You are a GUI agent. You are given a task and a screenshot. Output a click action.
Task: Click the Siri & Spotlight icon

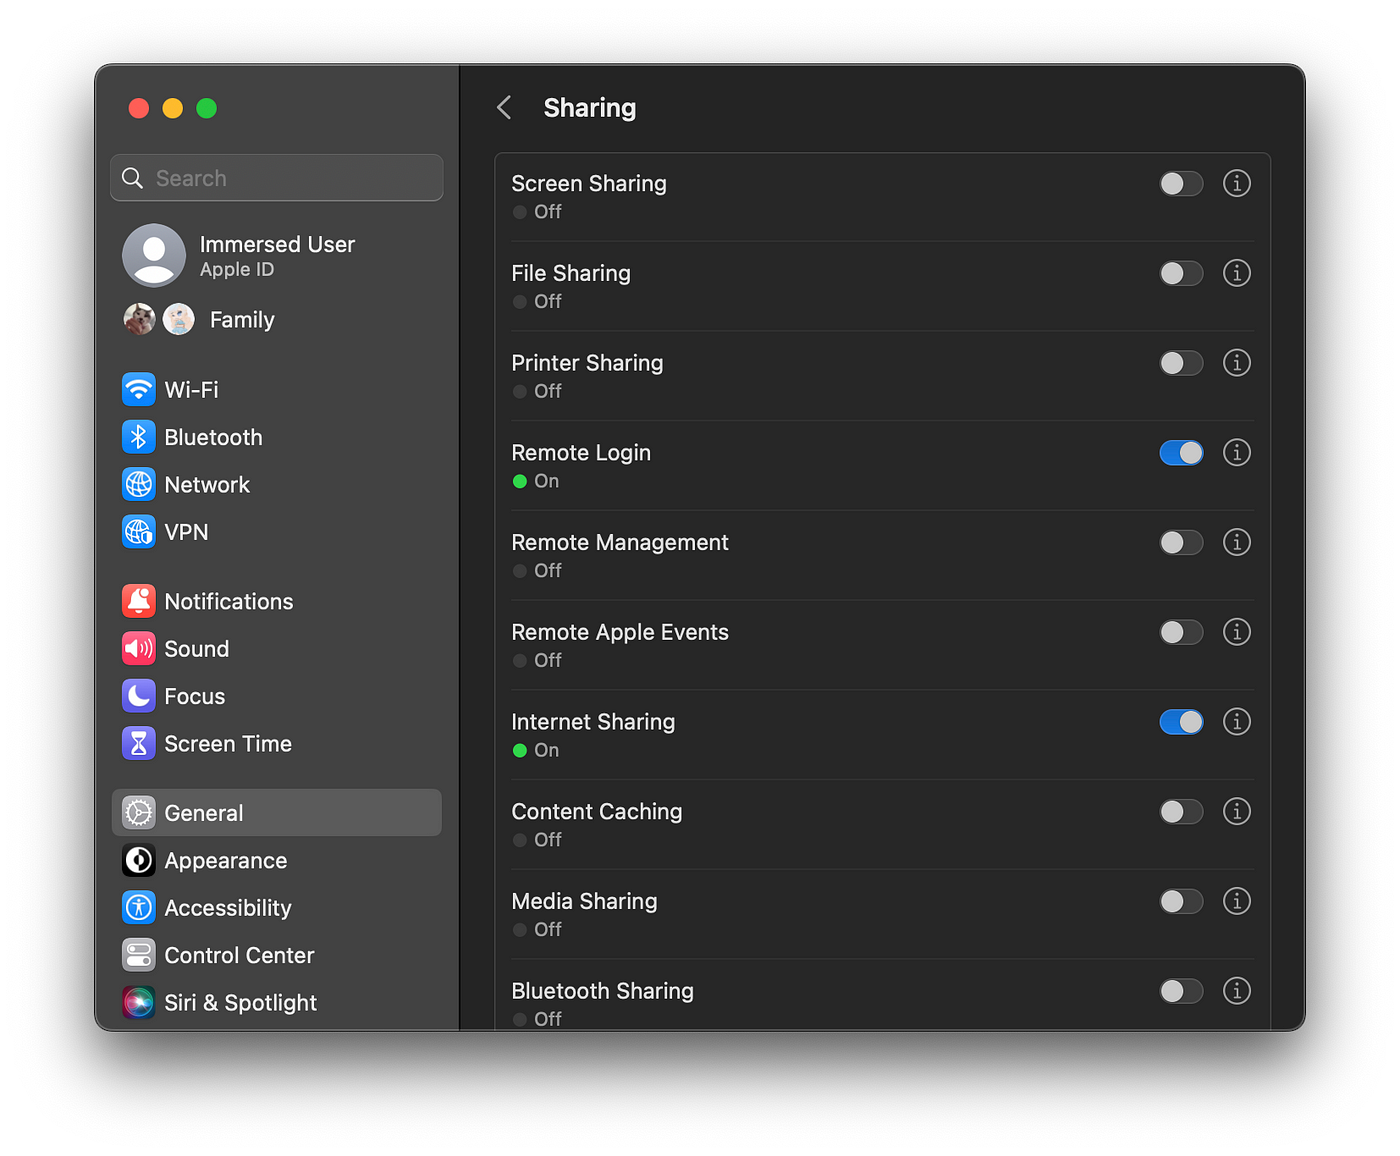[139, 1003]
